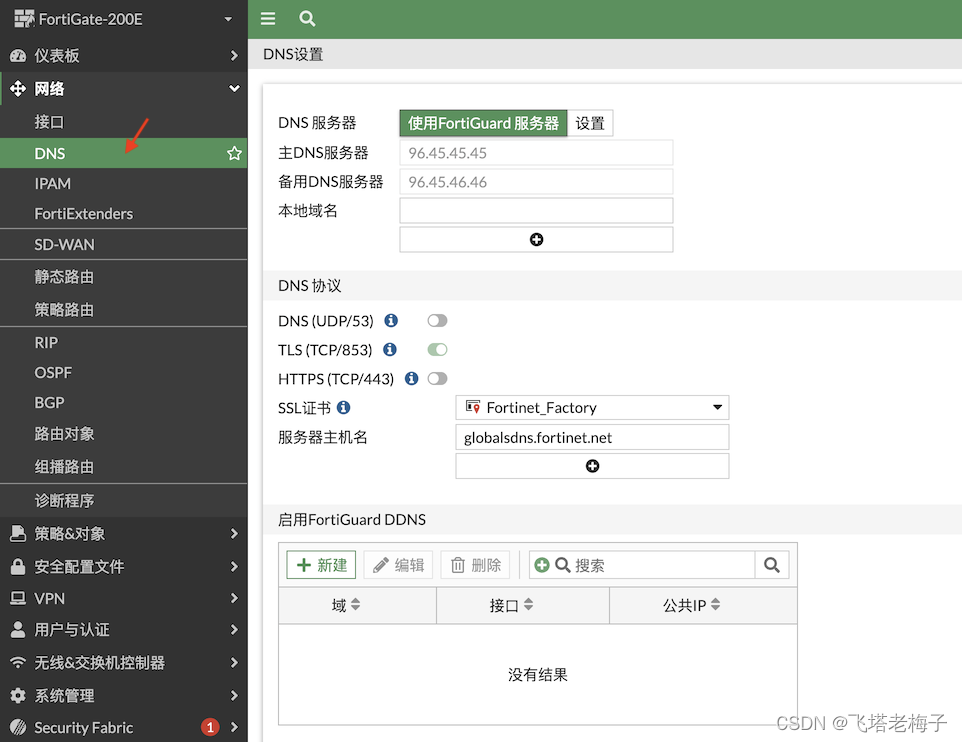962x742 pixels.
Task: Expand the 安全配置文件 chevron
Action: tap(234, 566)
